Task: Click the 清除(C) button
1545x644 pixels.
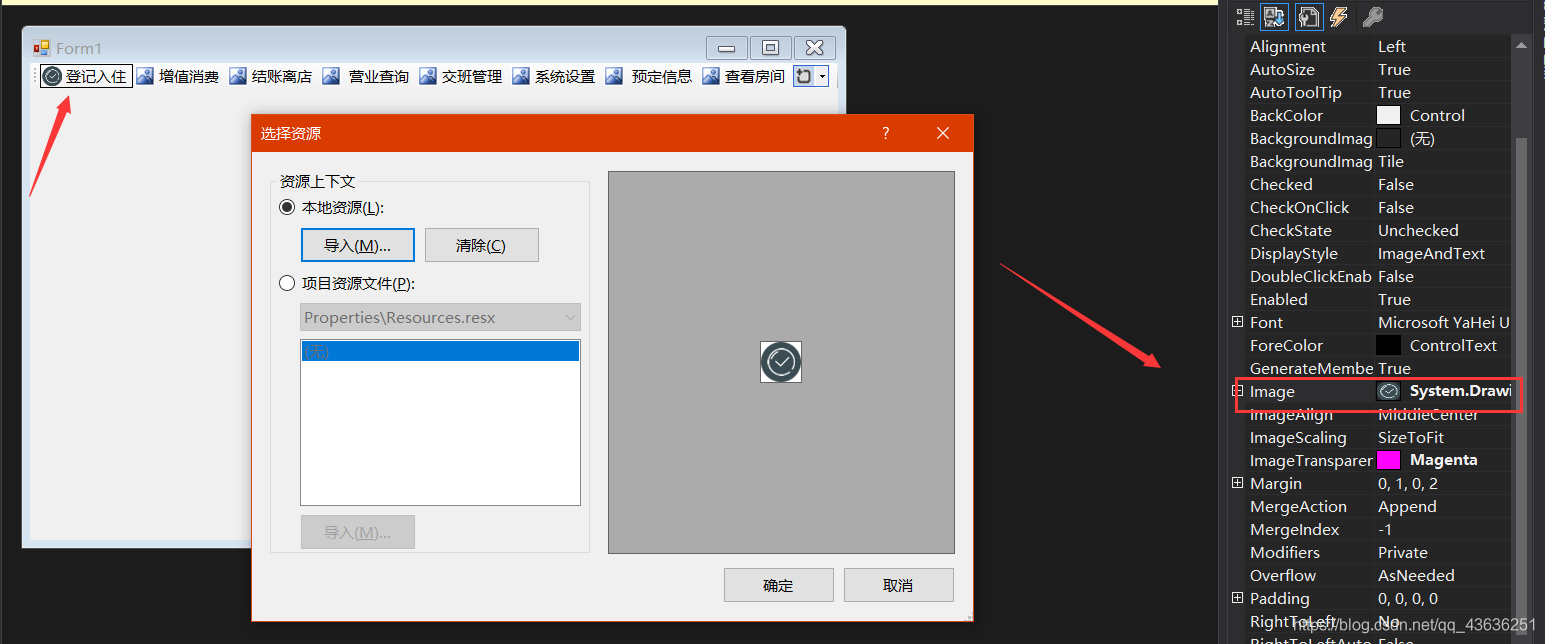Action: 481,245
